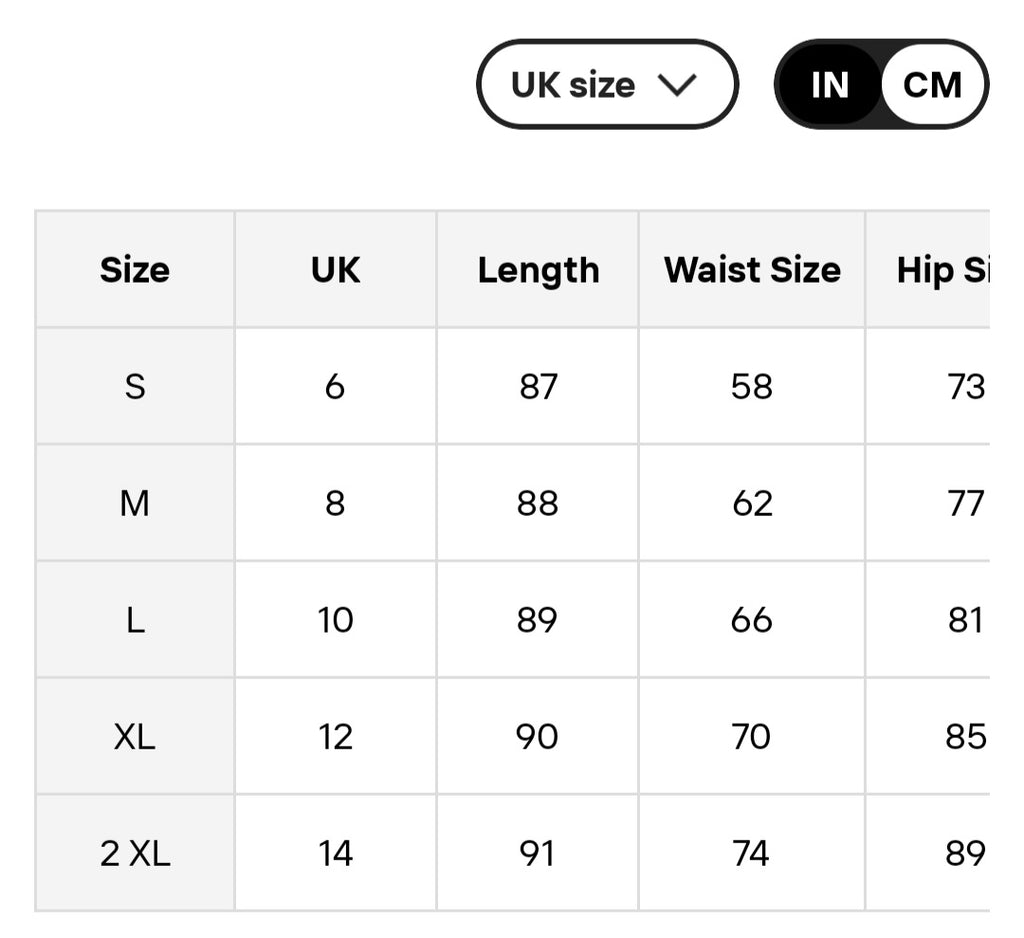Click UK size 10 cell
Image resolution: width=1024 pixels, height=938 pixels.
click(x=336, y=620)
